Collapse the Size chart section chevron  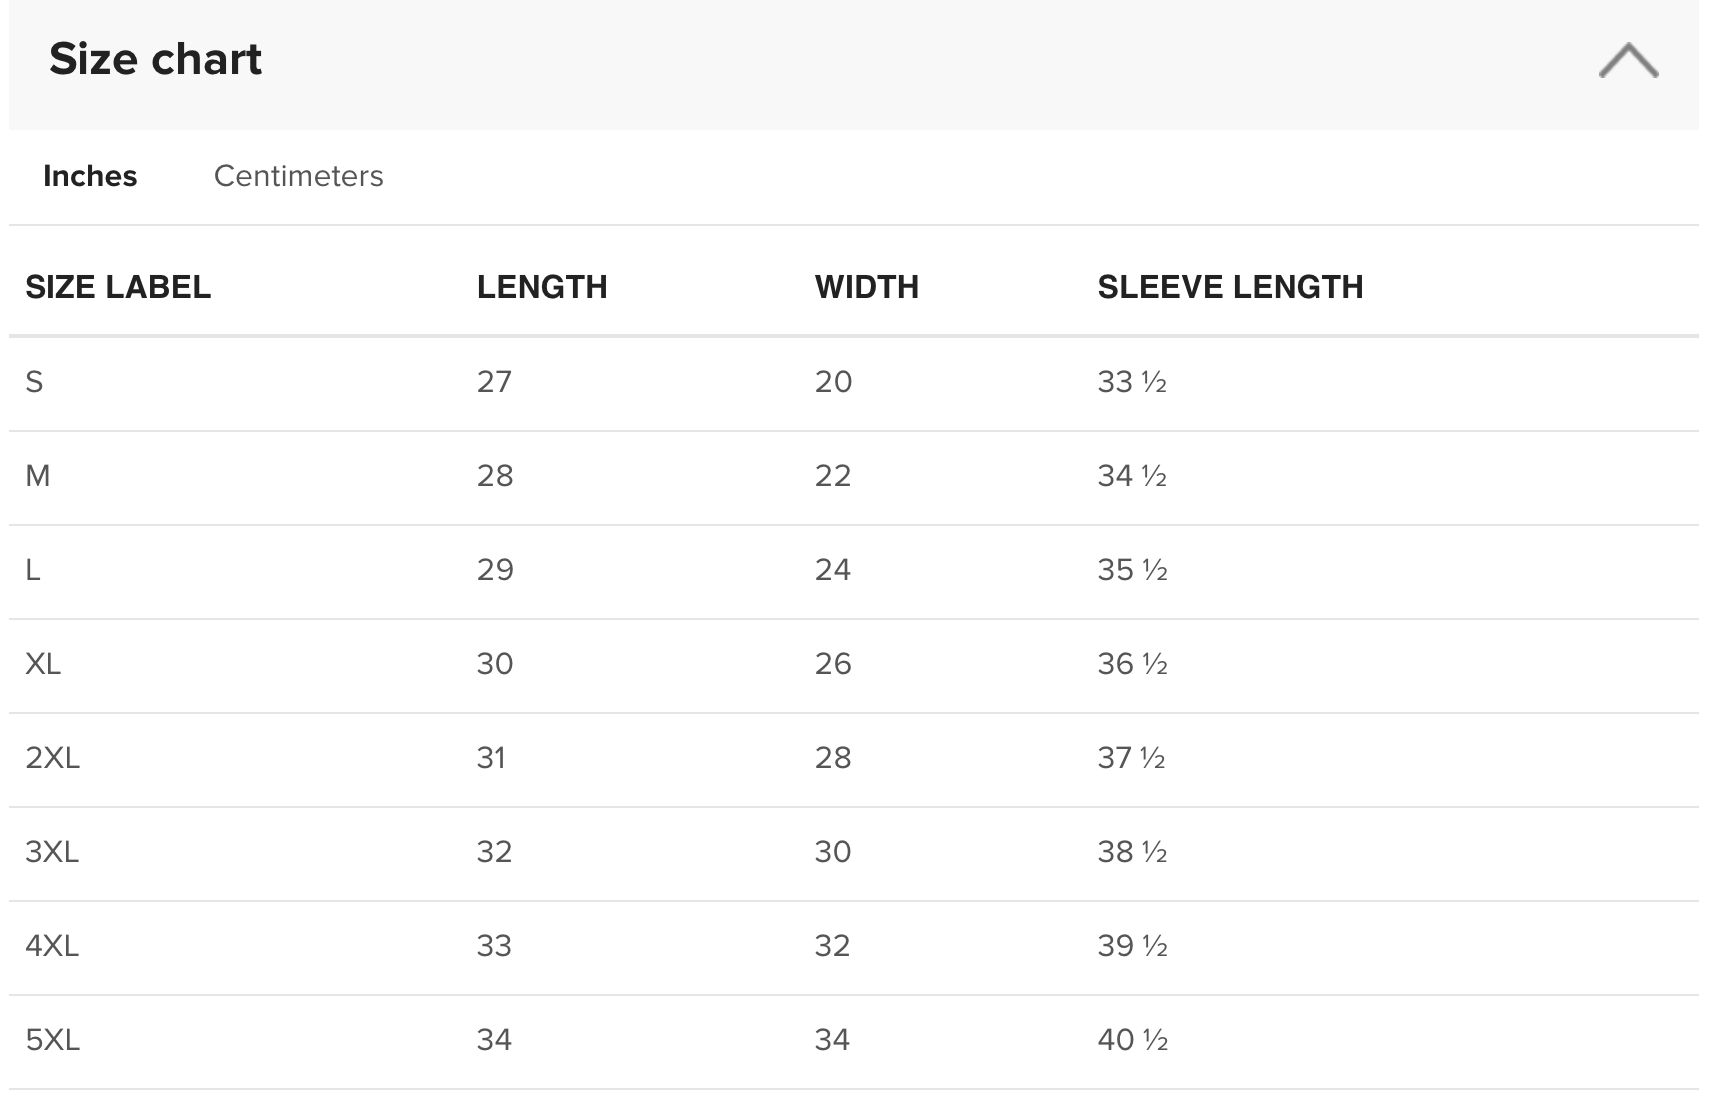click(1628, 60)
